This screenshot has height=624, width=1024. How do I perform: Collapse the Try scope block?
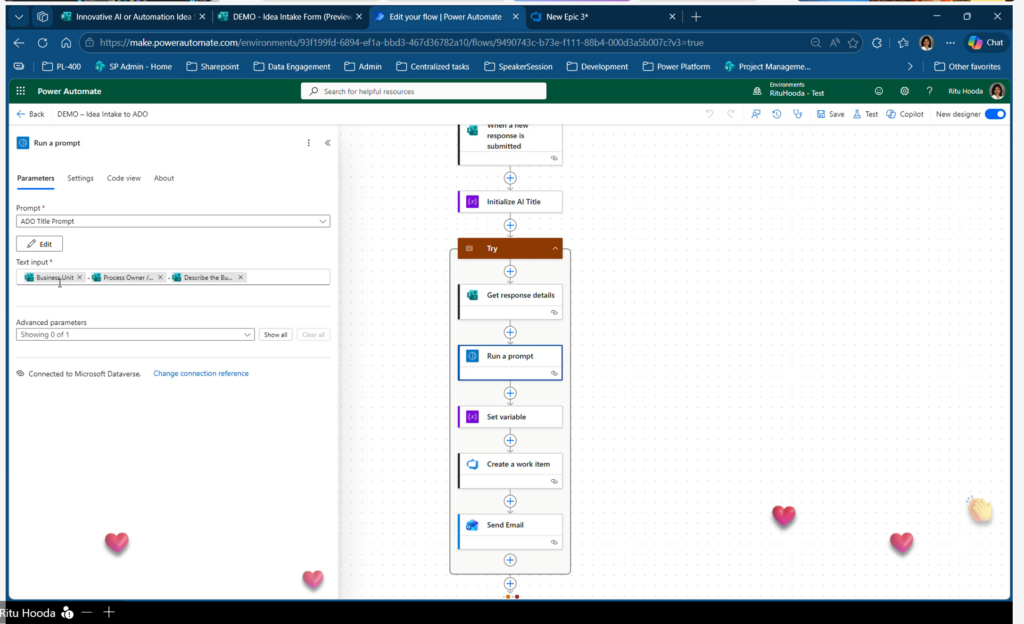click(554, 248)
